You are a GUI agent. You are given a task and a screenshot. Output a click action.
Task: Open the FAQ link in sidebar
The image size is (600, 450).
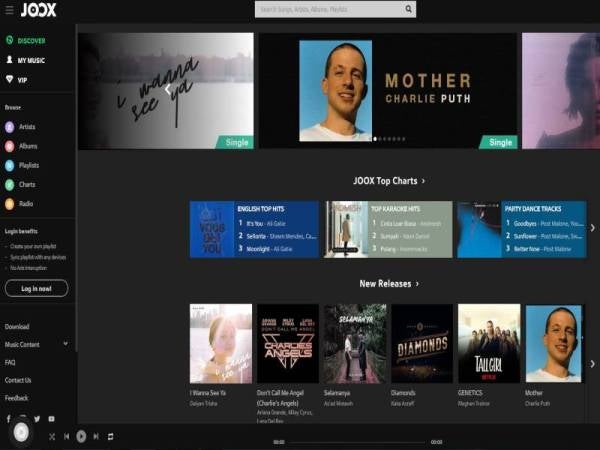tap(10, 362)
